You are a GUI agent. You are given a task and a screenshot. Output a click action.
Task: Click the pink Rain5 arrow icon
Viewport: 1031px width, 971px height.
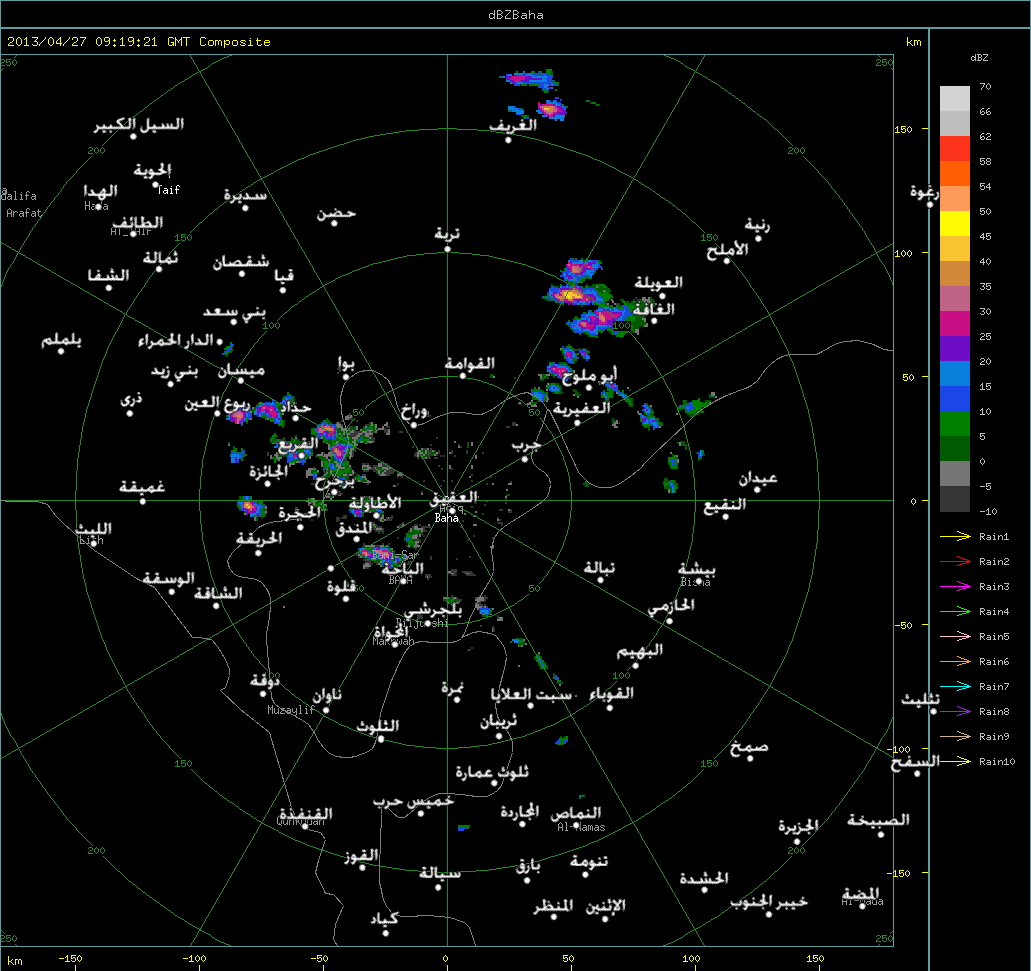click(x=955, y=636)
